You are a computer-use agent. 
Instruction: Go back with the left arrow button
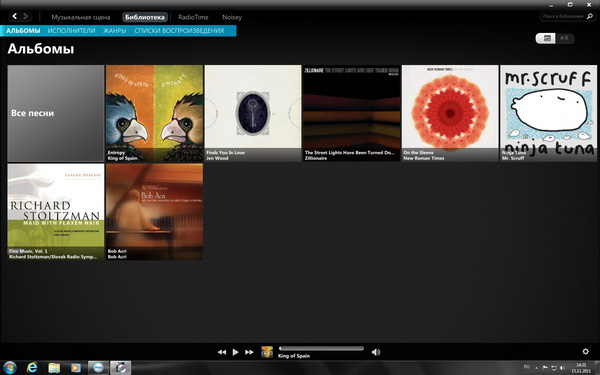tap(15, 16)
